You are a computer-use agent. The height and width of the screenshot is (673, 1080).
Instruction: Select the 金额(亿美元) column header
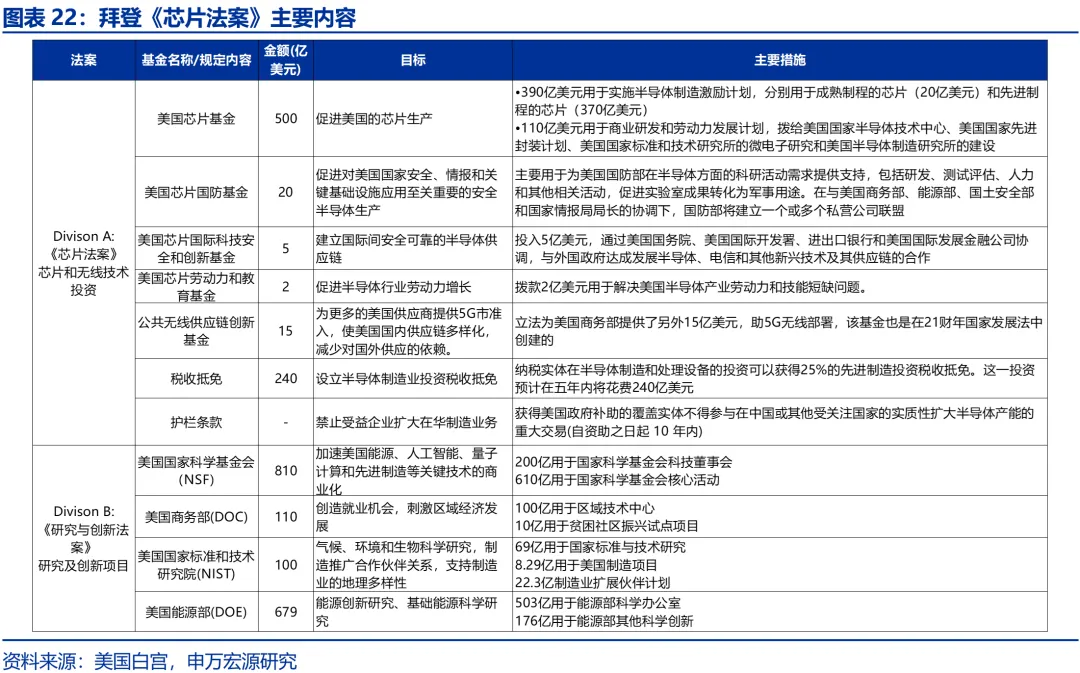click(285, 60)
